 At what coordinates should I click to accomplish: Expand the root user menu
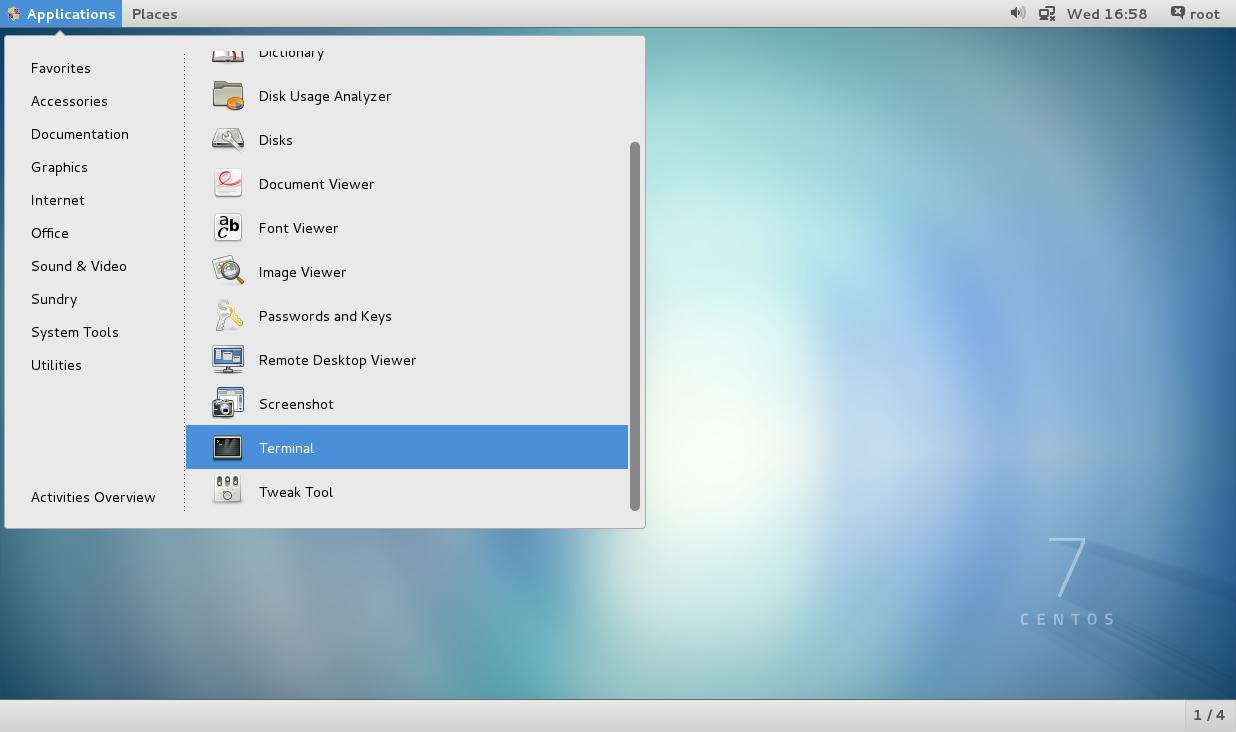click(1196, 14)
